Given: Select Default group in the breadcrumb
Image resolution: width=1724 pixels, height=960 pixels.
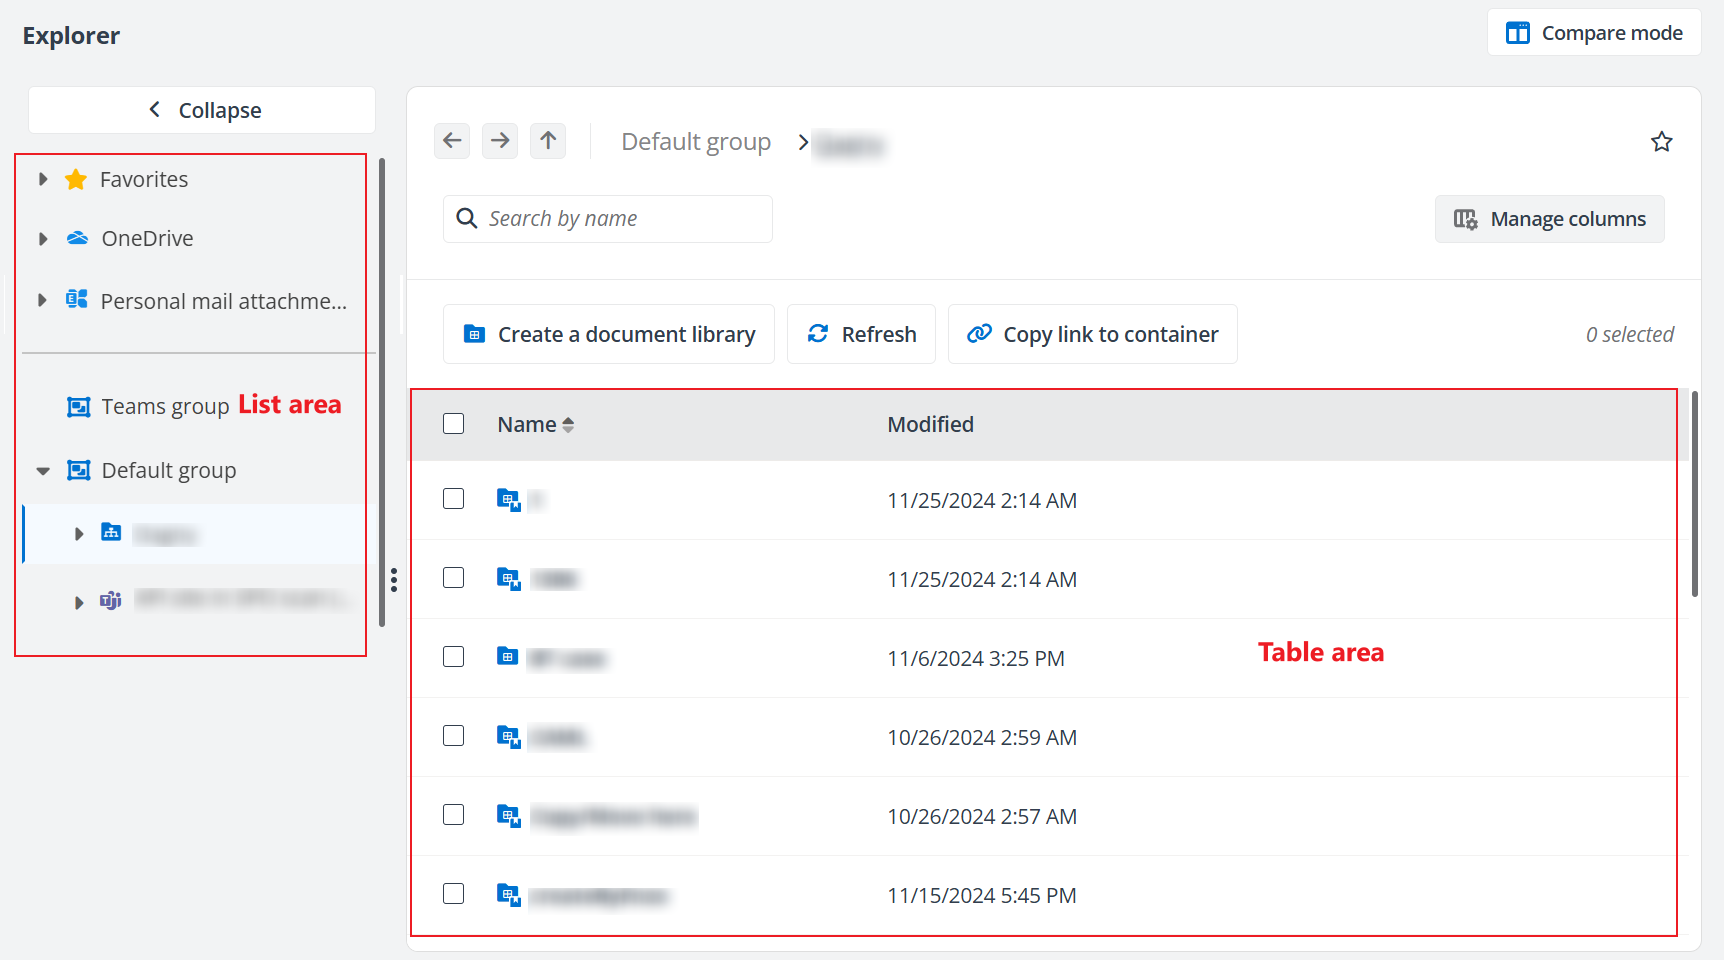Looking at the screenshot, I should click(696, 142).
